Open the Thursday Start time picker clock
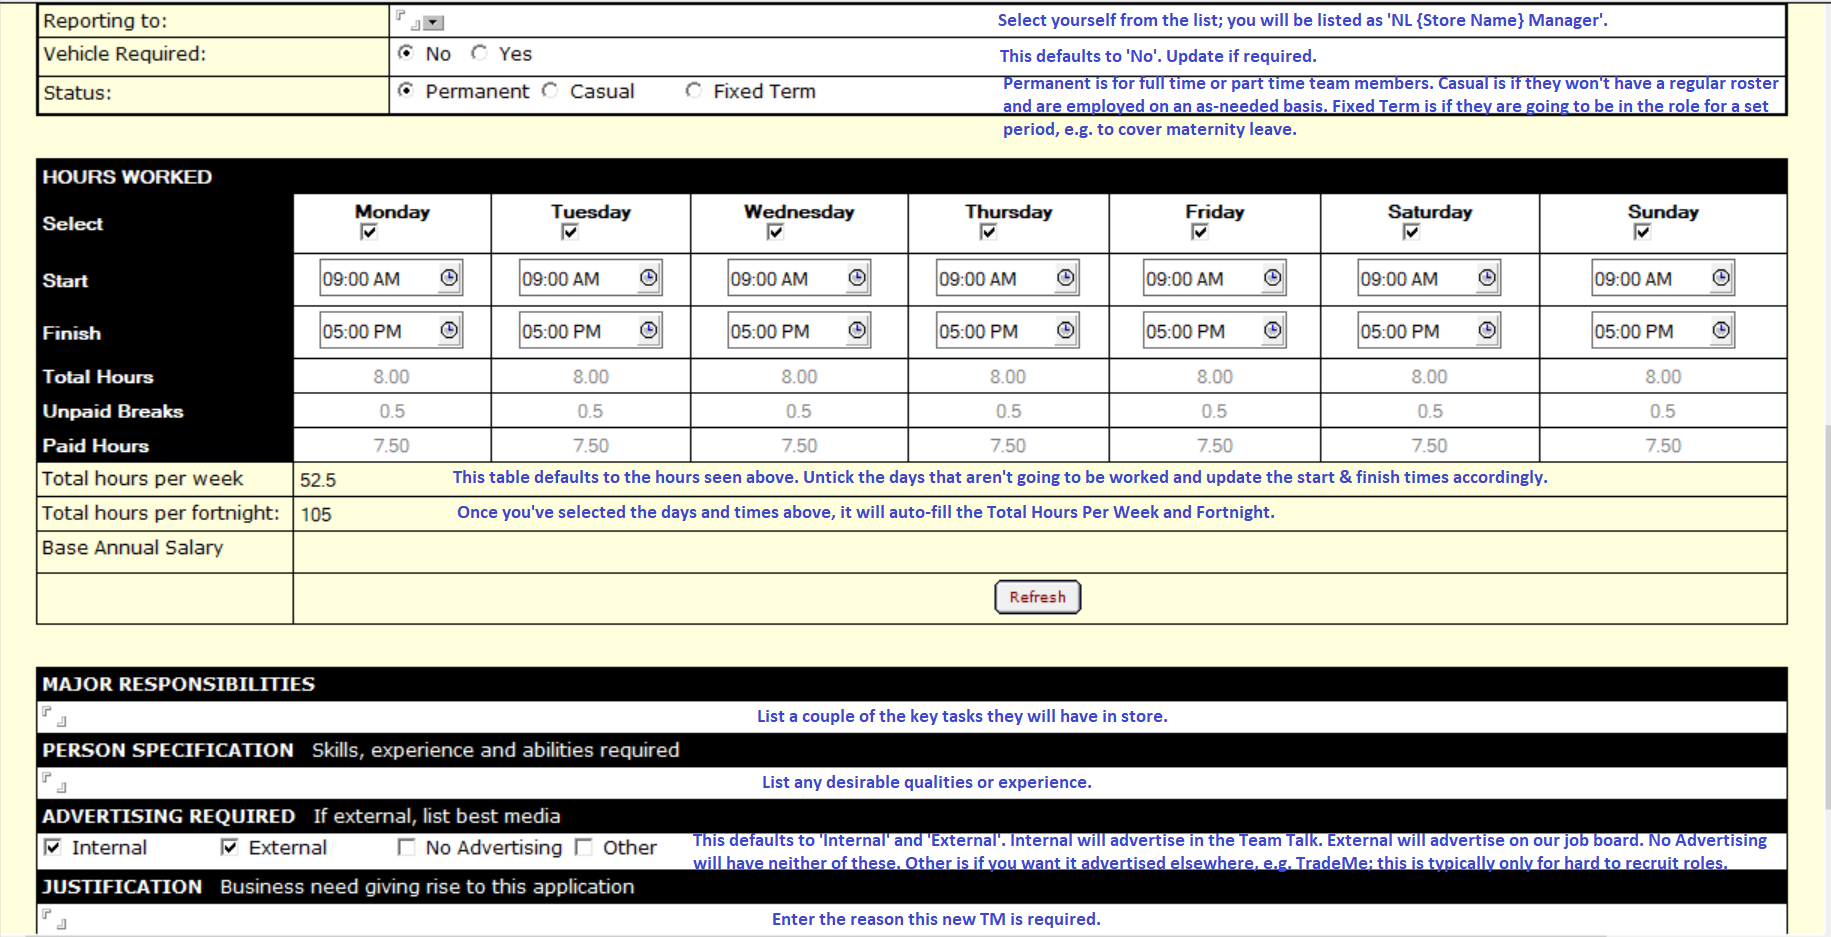 click(x=1066, y=278)
